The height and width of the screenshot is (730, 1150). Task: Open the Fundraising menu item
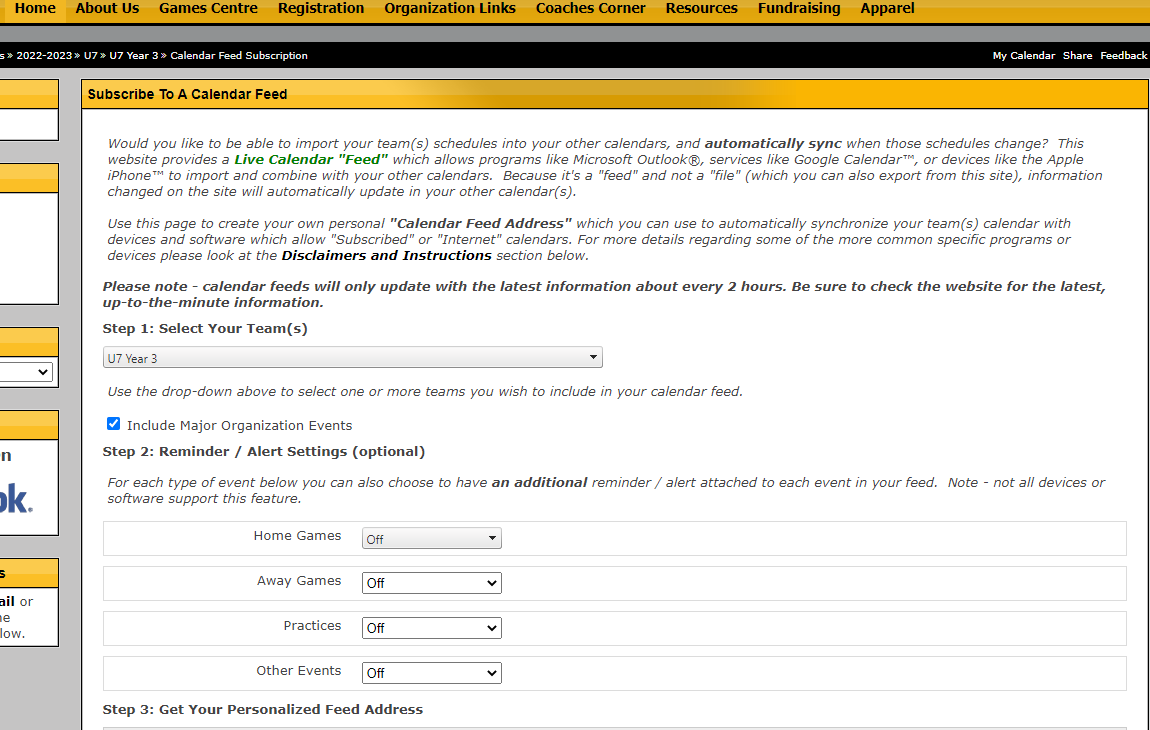tap(799, 9)
